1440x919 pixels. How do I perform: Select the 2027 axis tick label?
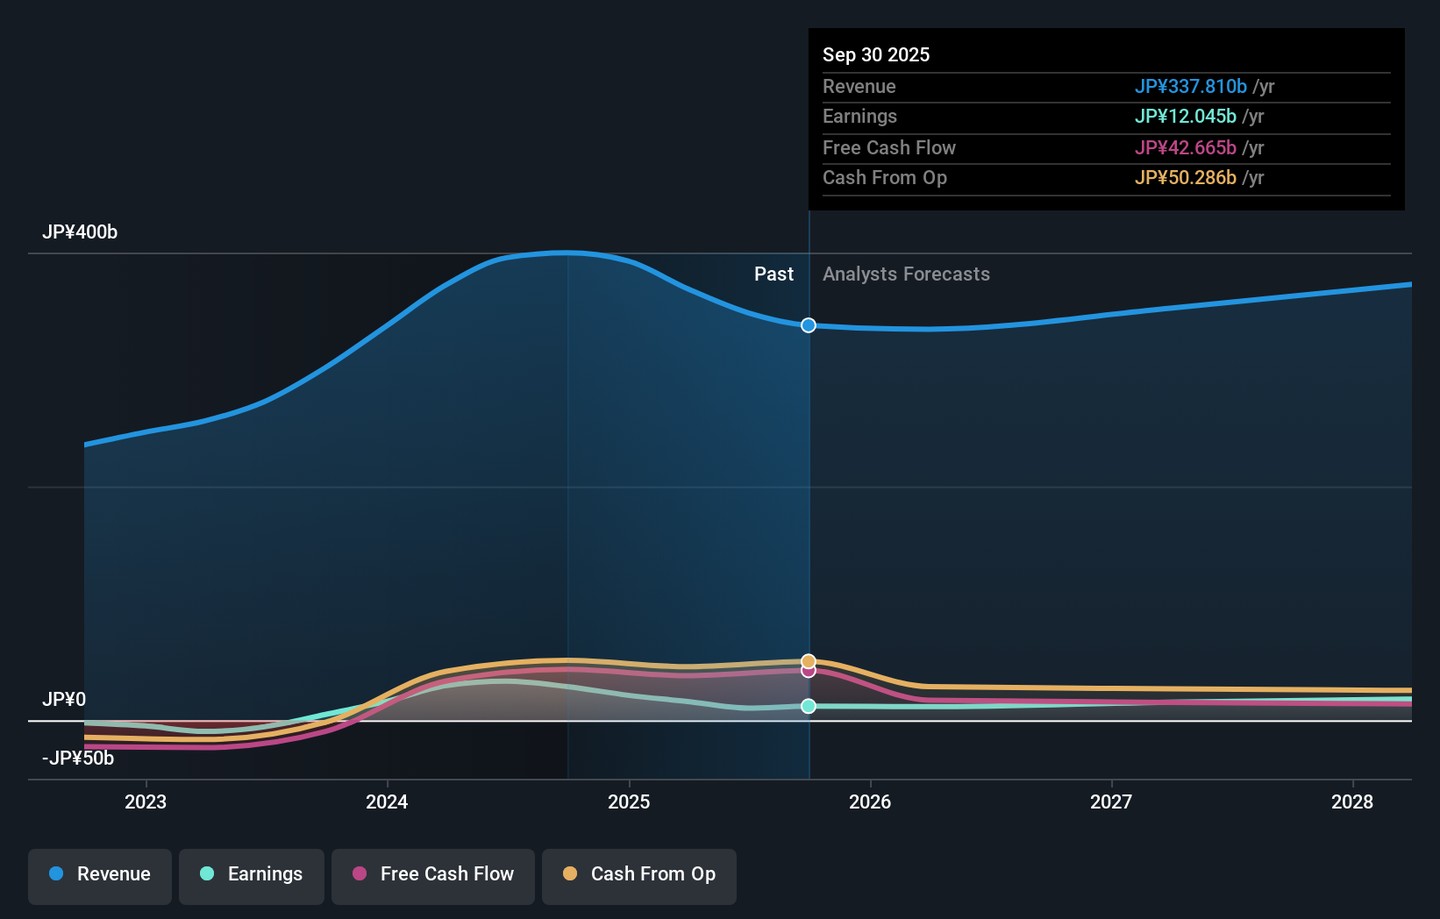coord(1111,802)
